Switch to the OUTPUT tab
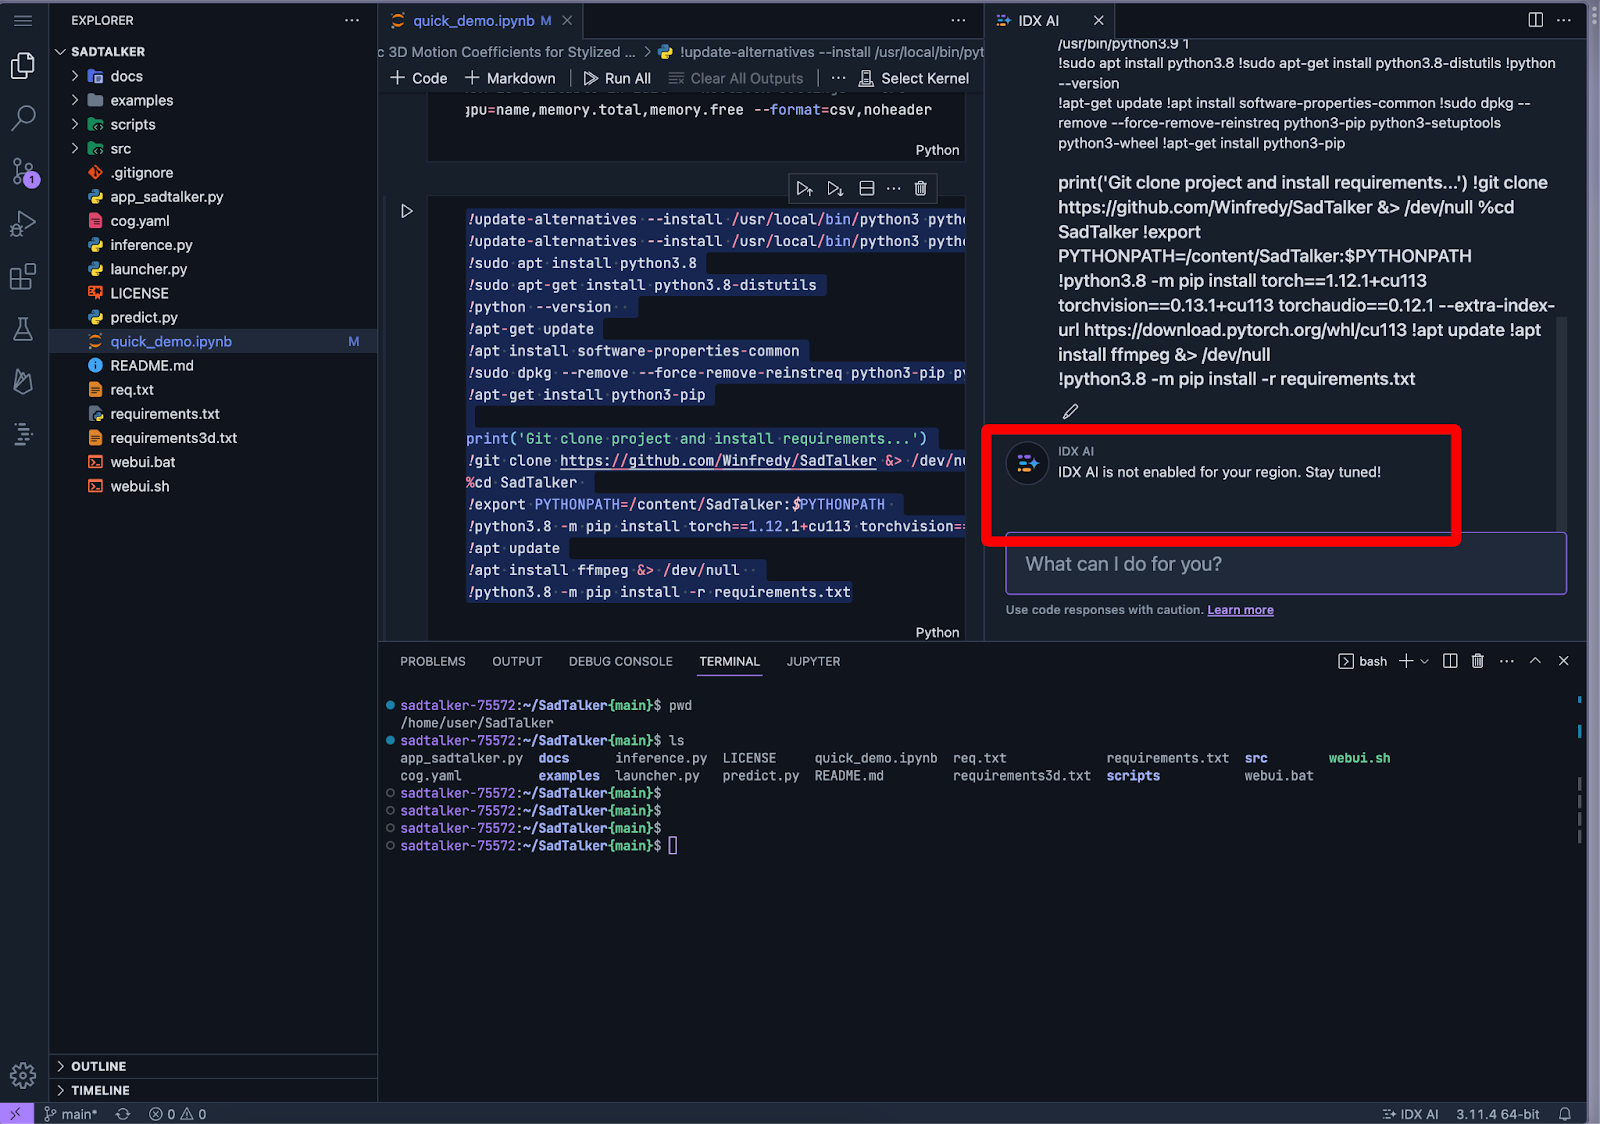 pyautogui.click(x=517, y=661)
